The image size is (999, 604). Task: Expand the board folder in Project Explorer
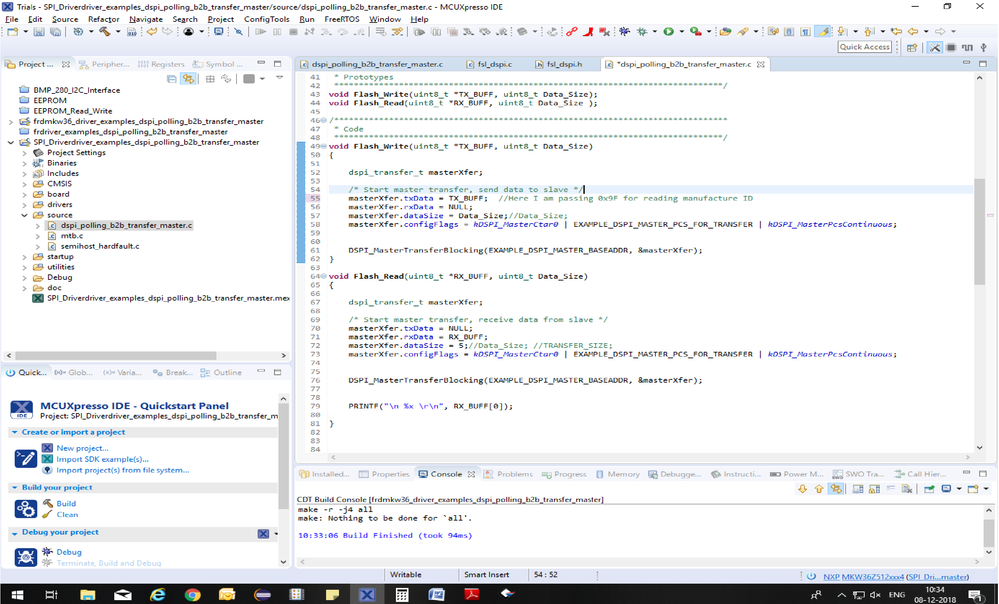(23, 195)
